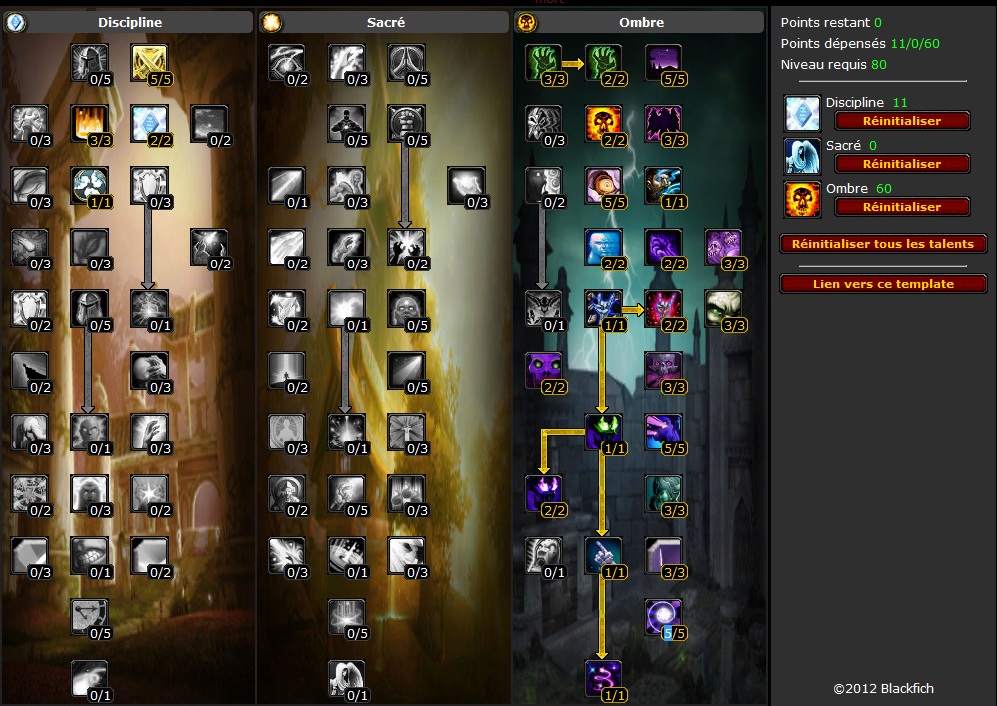Click the pointing finger Vampiric Touch talent 1/1
The image size is (997, 706).
(x=603, y=556)
